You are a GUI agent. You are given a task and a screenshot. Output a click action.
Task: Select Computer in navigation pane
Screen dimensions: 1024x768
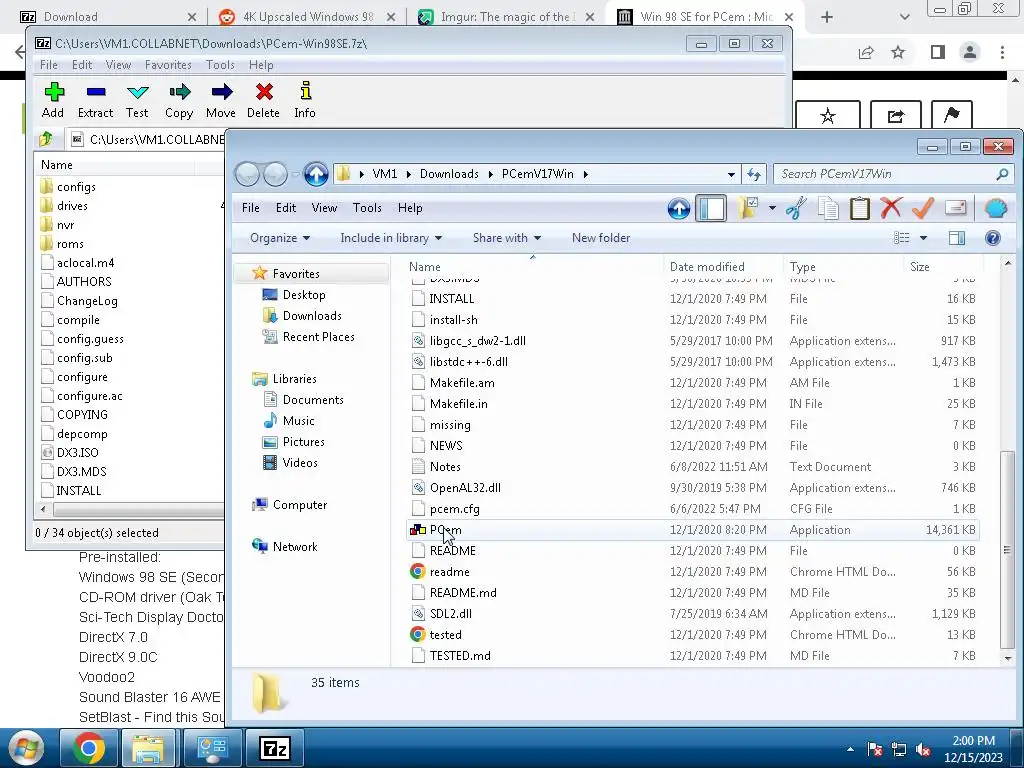coord(300,505)
